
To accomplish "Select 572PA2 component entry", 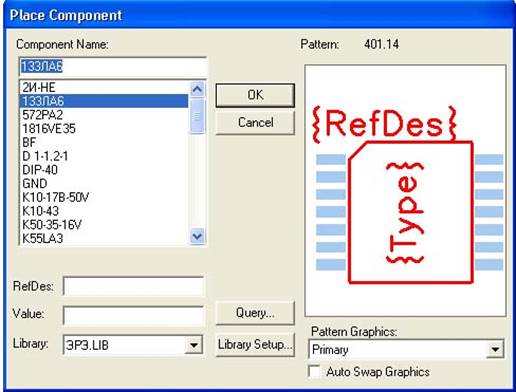I will pyautogui.click(x=104, y=115).
